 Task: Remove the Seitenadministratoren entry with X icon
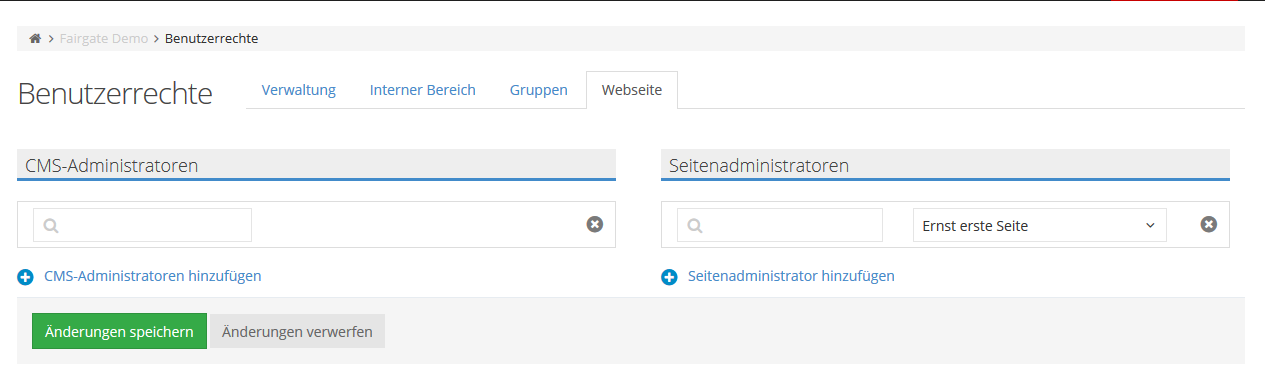pyautogui.click(x=1208, y=225)
